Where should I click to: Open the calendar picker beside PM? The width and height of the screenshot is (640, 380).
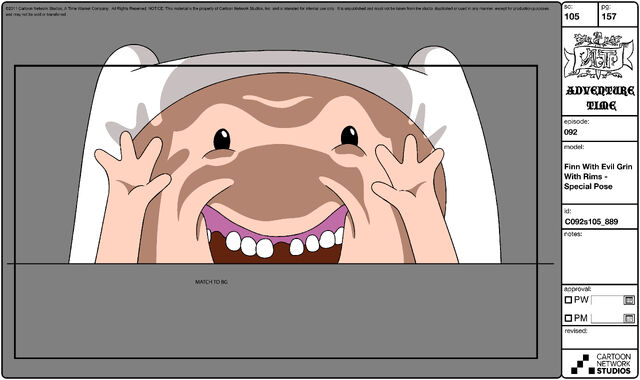tap(629, 318)
